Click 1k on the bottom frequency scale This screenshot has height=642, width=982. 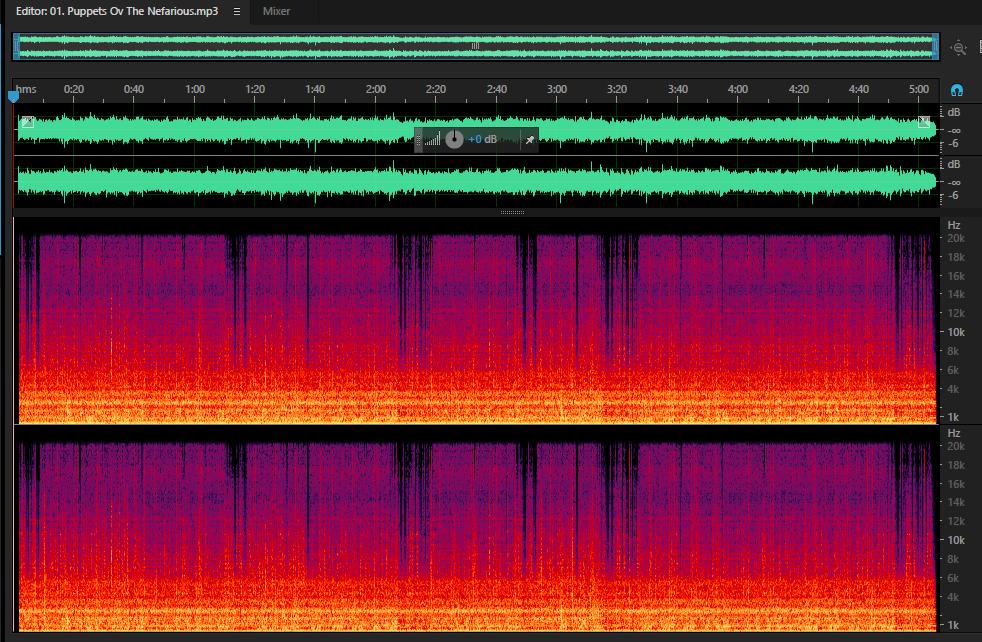pyautogui.click(x=953, y=624)
